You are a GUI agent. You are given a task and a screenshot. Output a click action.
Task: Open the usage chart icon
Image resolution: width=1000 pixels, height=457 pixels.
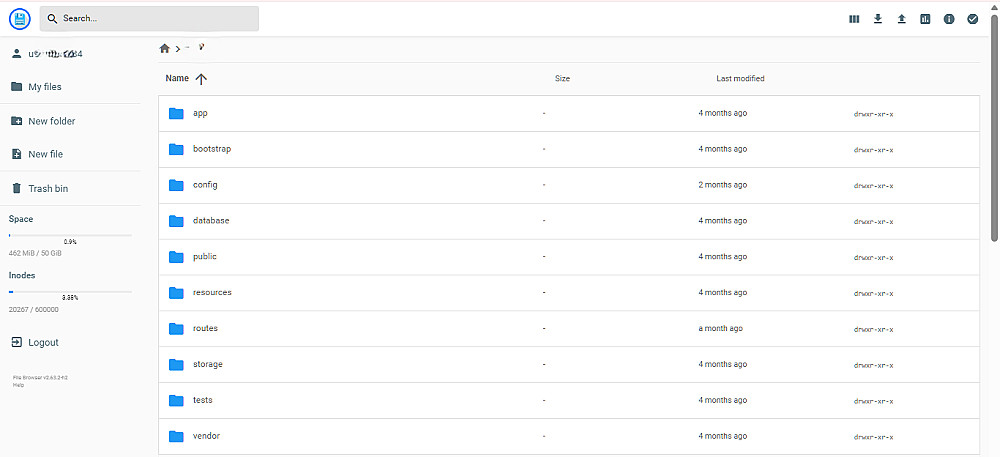pos(925,19)
